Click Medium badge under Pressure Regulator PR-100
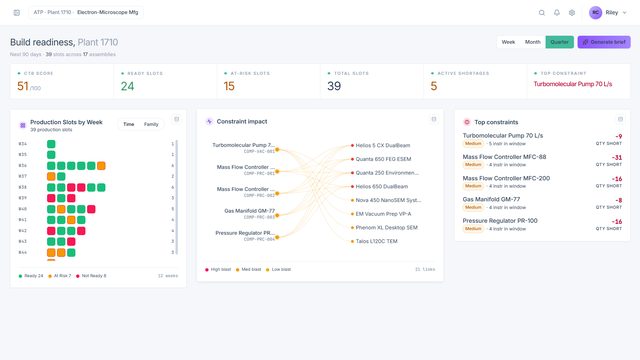 click(473, 229)
